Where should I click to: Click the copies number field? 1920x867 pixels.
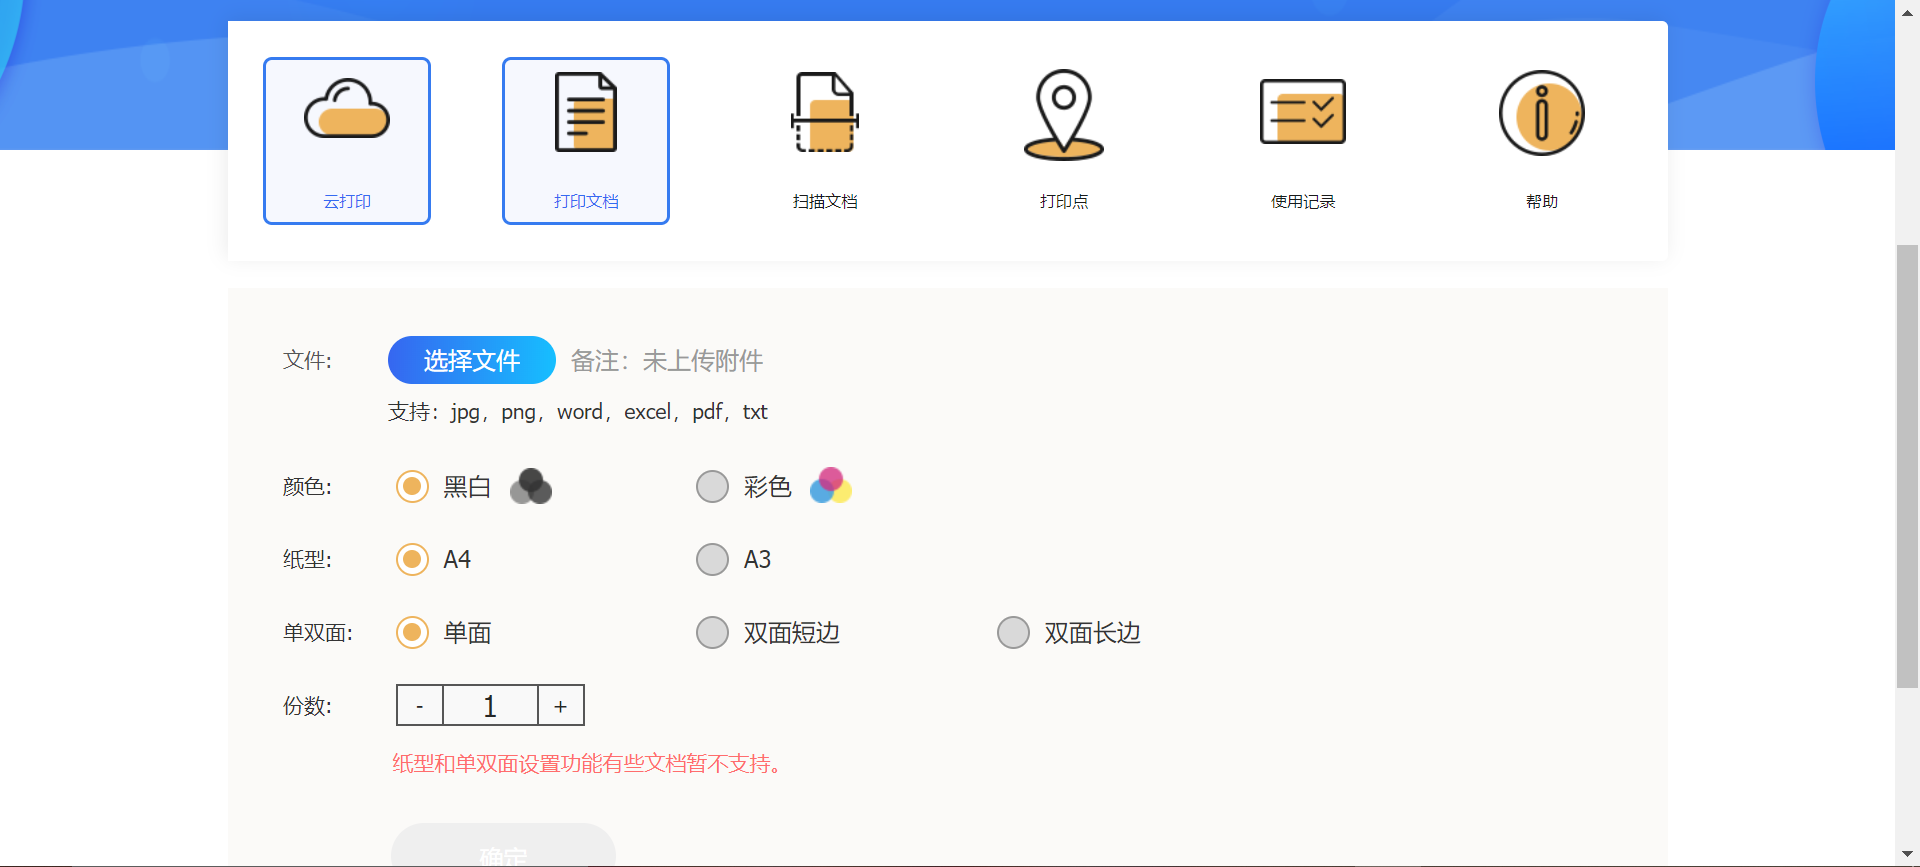[x=490, y=705]
